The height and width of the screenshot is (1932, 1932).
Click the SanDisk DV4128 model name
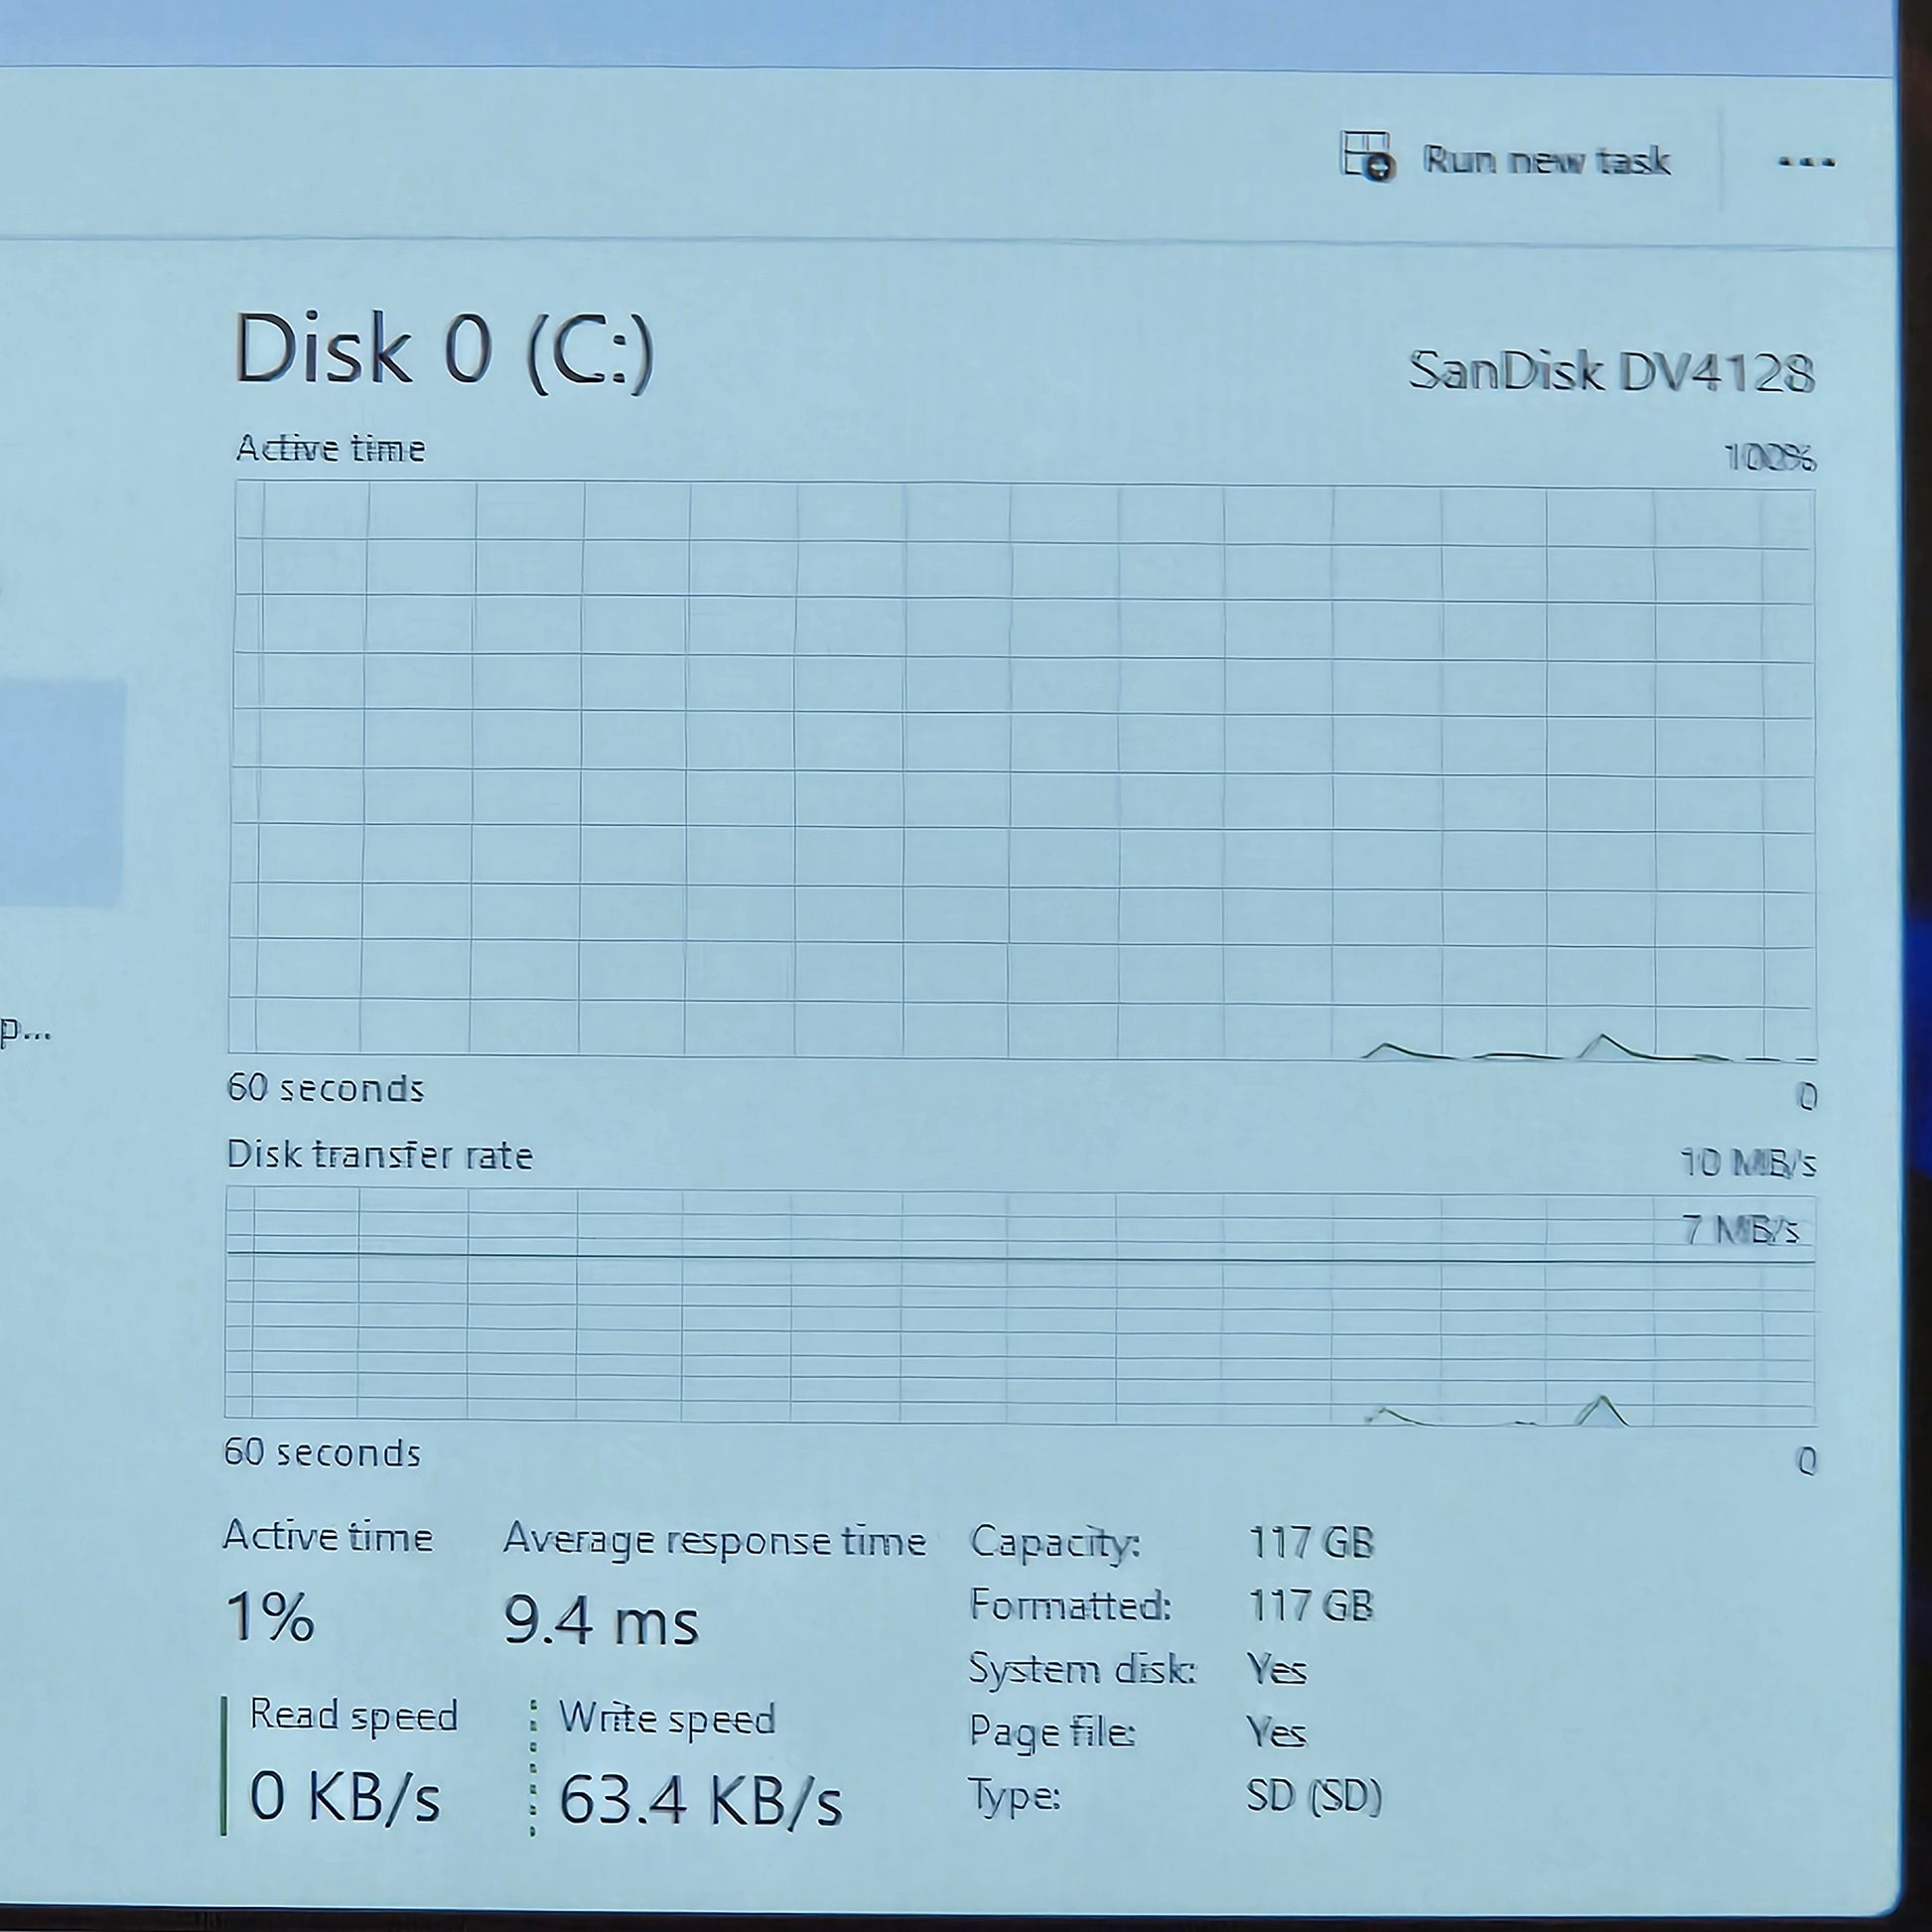pyautogui.click(x=1611, y=372)
